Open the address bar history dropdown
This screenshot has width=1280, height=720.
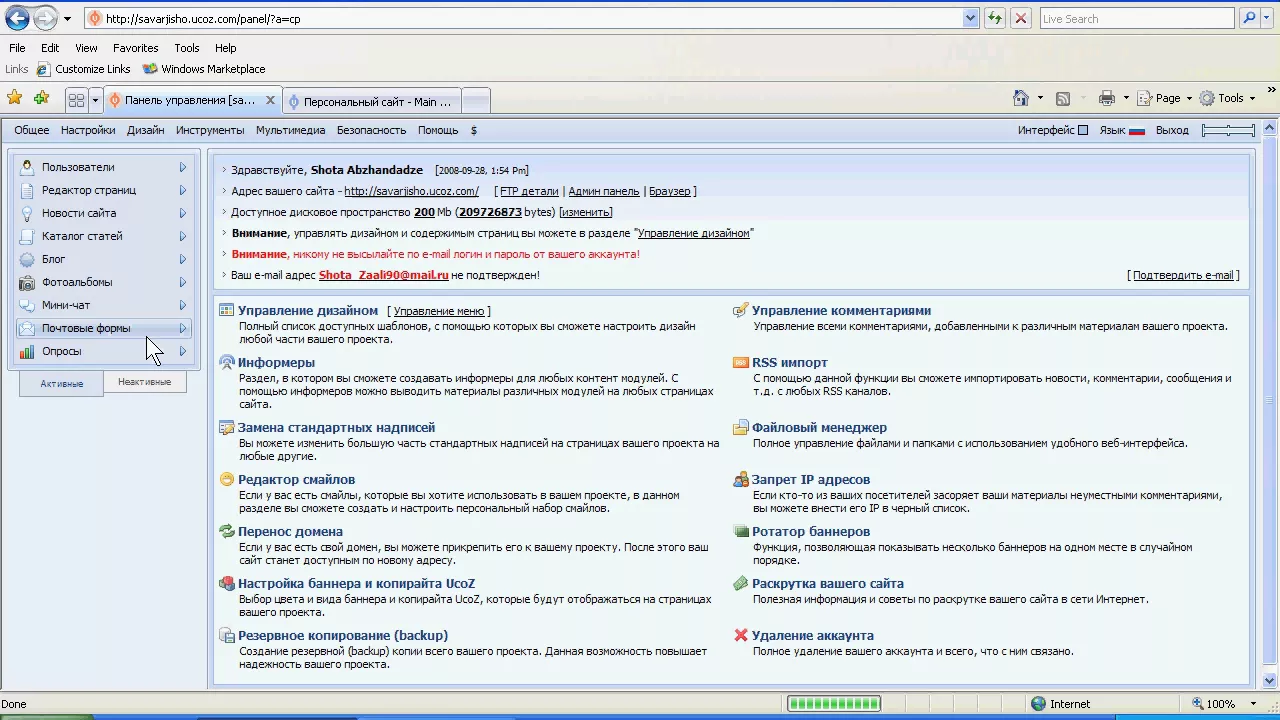tap(970, 18)
